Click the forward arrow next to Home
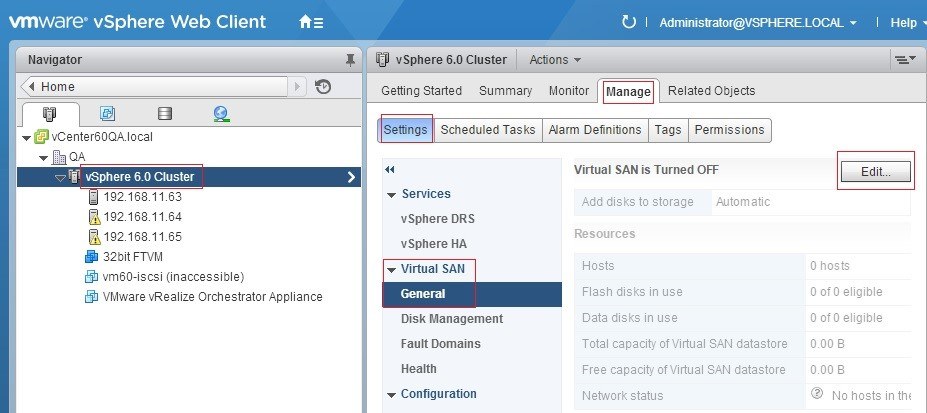 (297, 87)
